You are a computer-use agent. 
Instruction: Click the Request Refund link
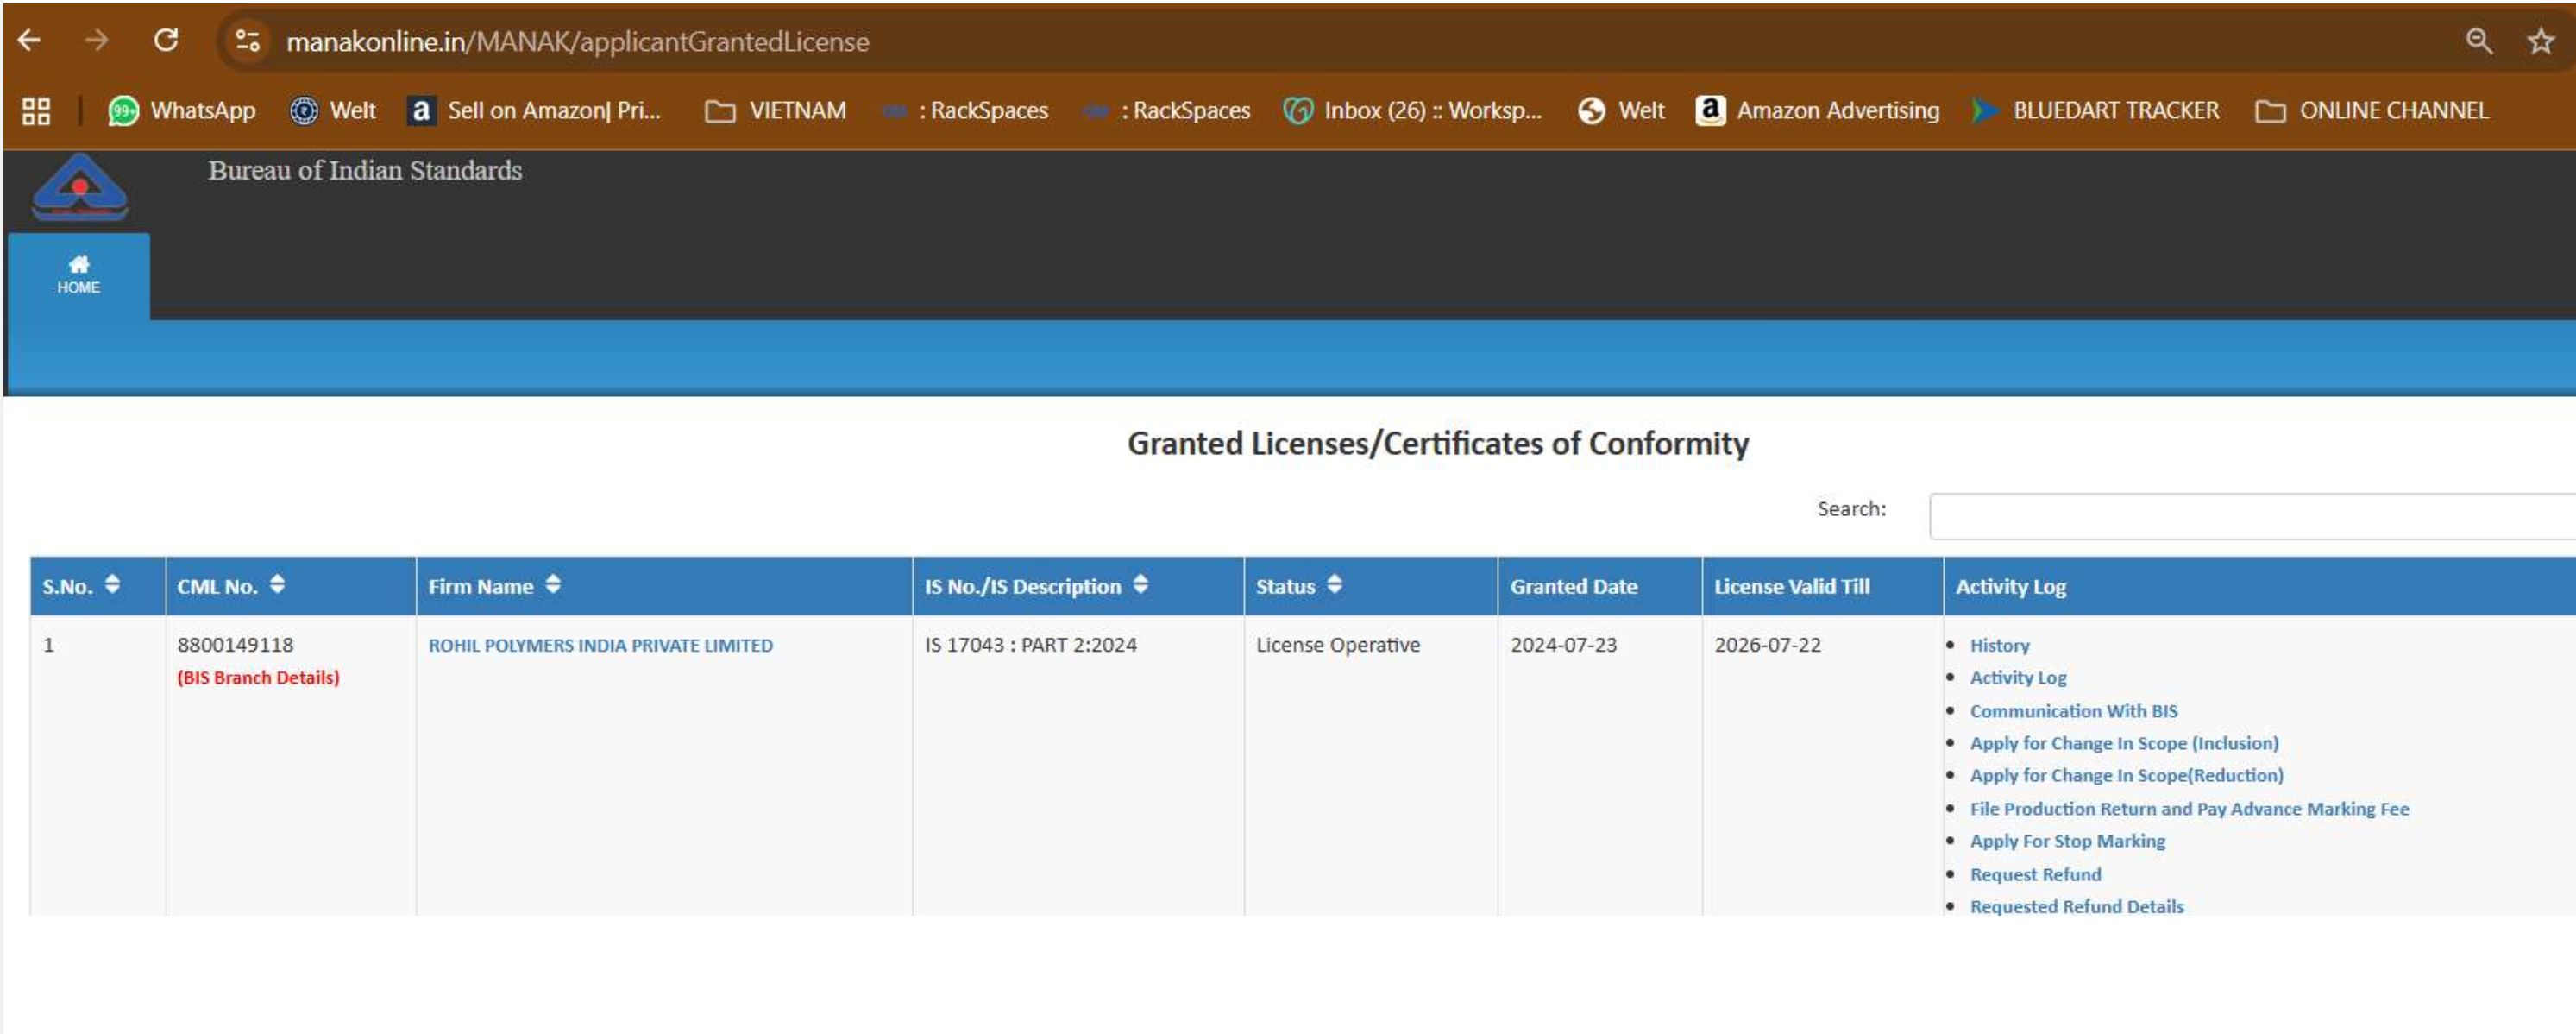pos(2035,875)
